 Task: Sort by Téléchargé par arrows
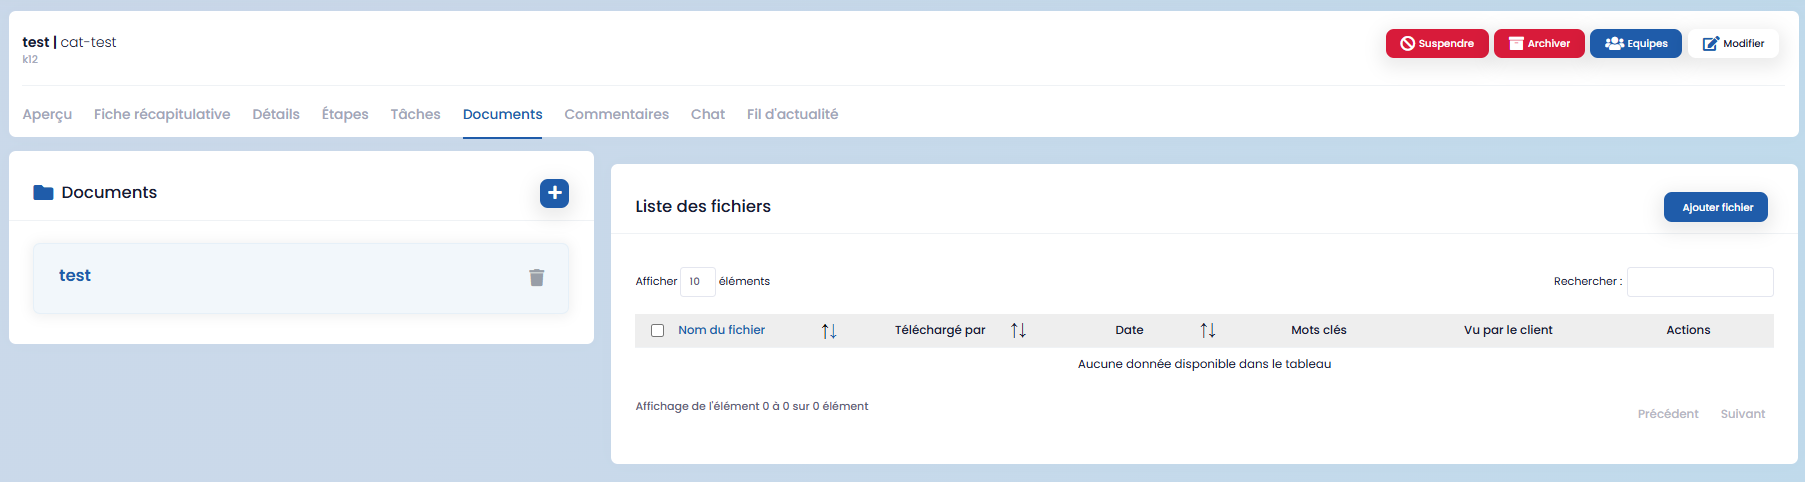[x=1018, y=331]
